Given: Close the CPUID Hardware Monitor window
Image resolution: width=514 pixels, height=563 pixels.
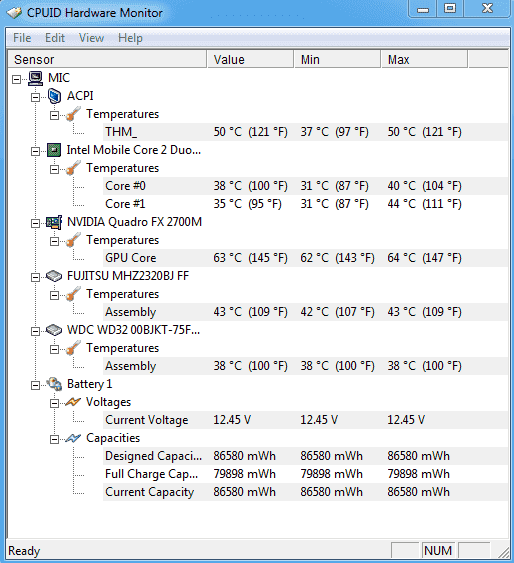Looking at the screenshot, I should tap(487, 9).
